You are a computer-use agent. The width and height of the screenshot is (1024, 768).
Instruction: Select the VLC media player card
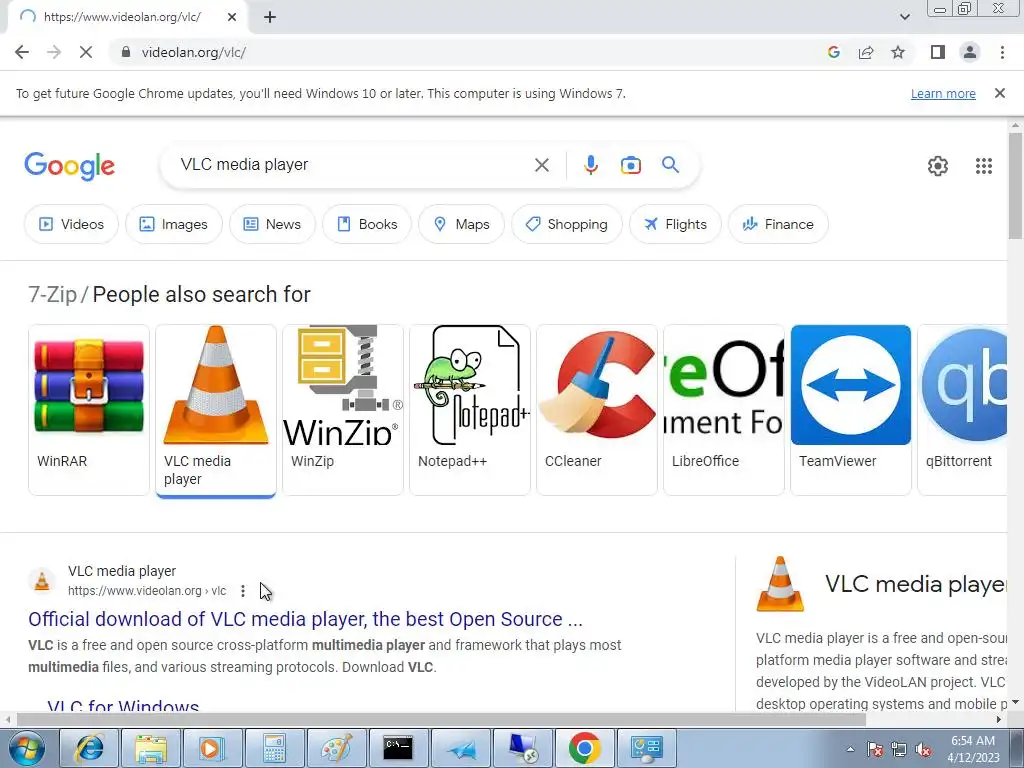tap(216, 410)
